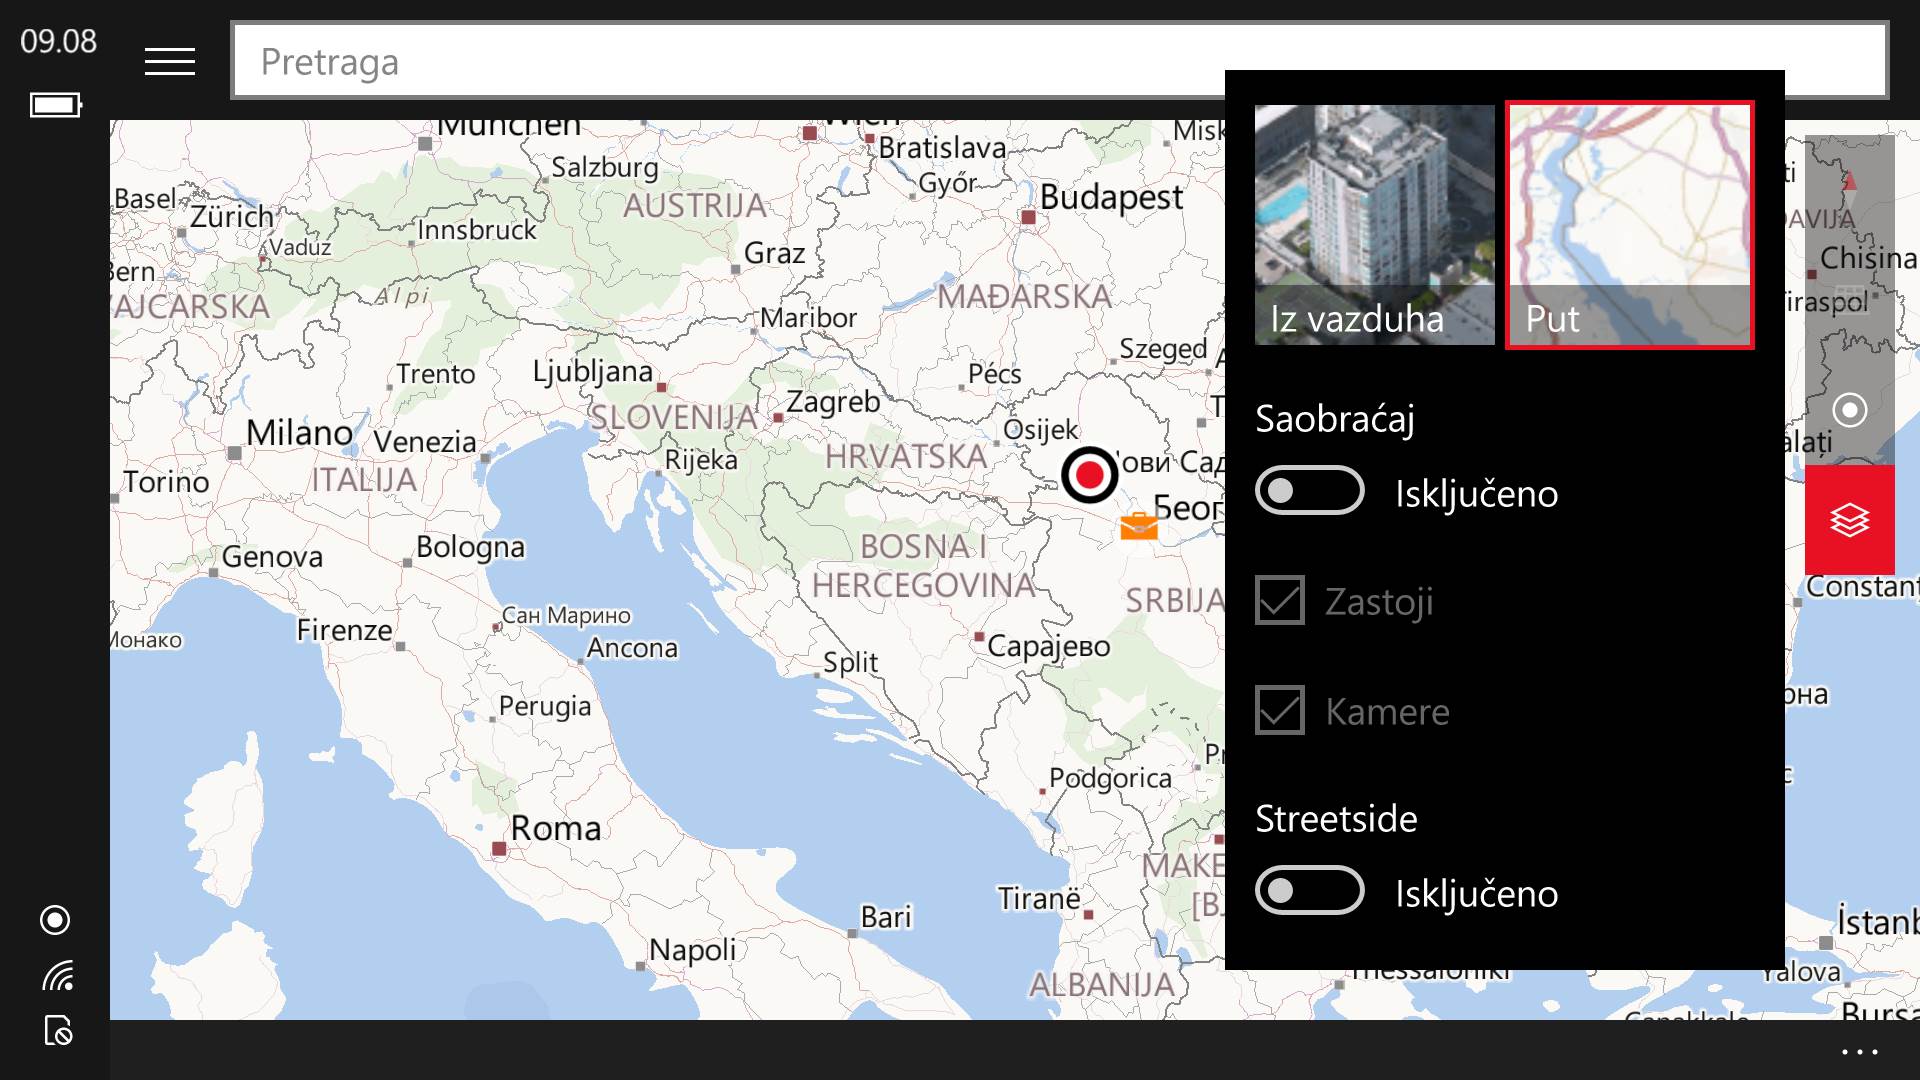1920x1080 pixels.
Task: Turn on the Streetside toggle
Action: [x=1309, y=891]
